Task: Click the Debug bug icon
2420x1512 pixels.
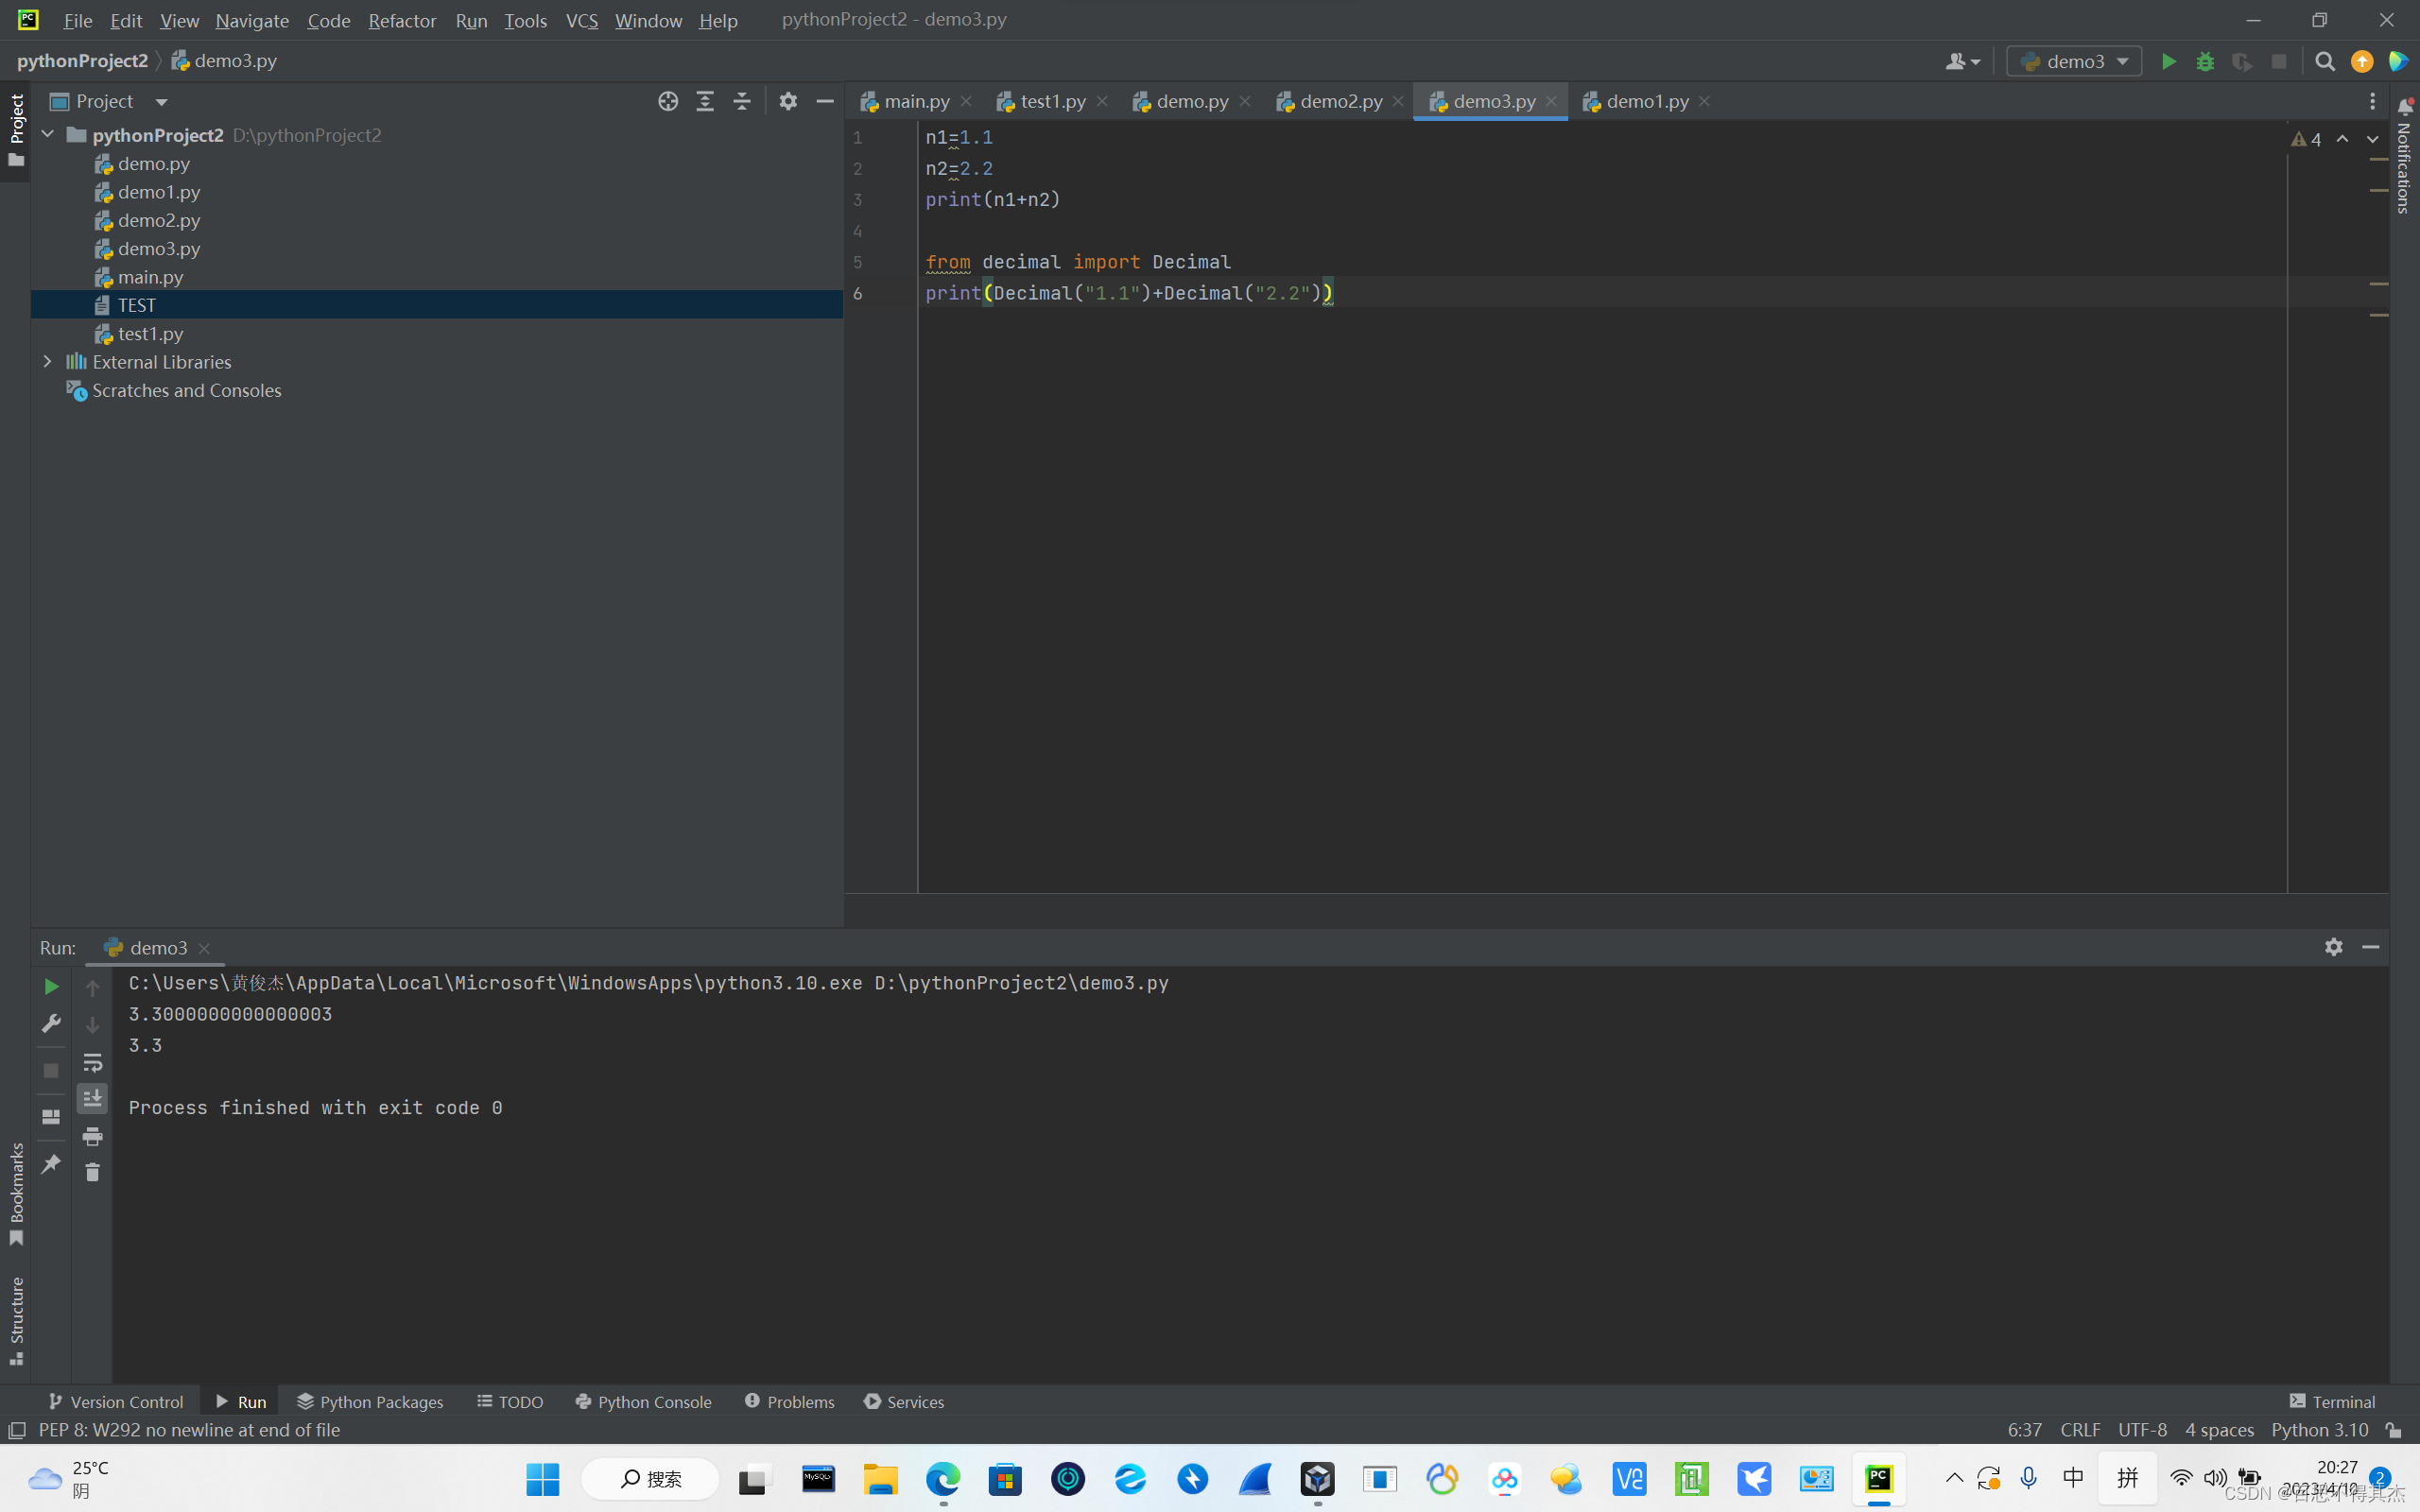Action: pos(2205,62)
